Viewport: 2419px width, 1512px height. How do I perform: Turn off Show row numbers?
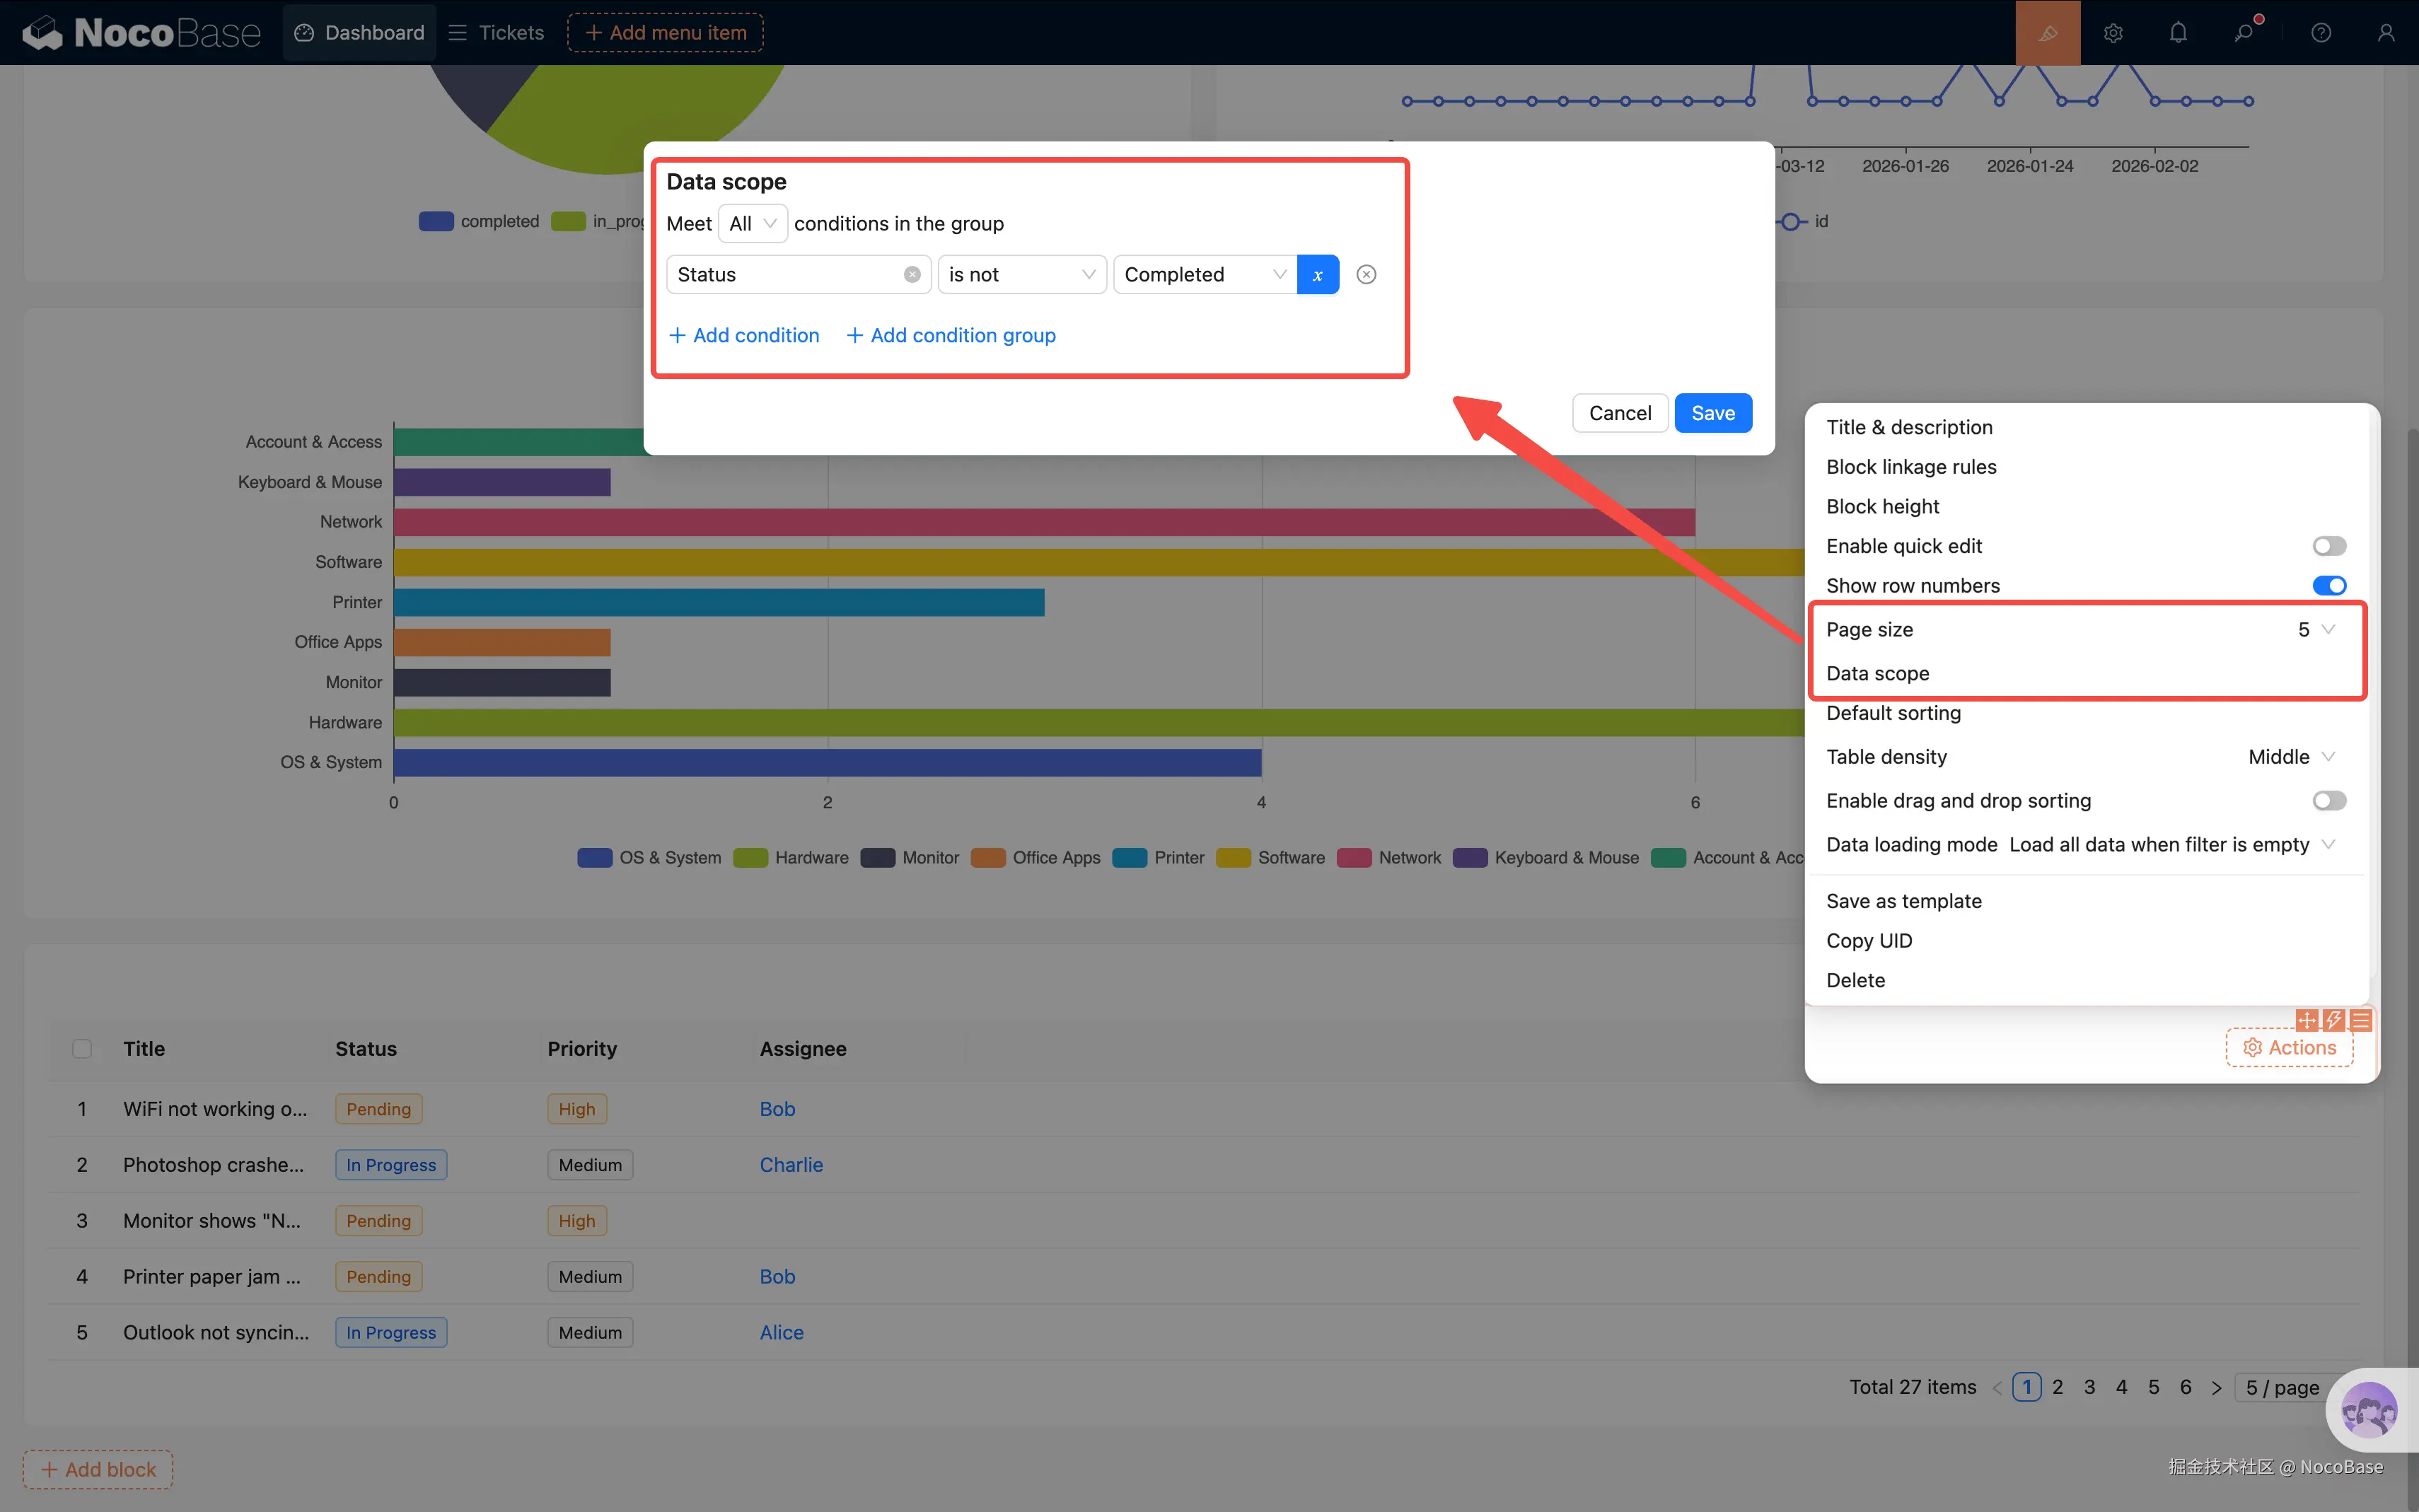coord(2328,586)
